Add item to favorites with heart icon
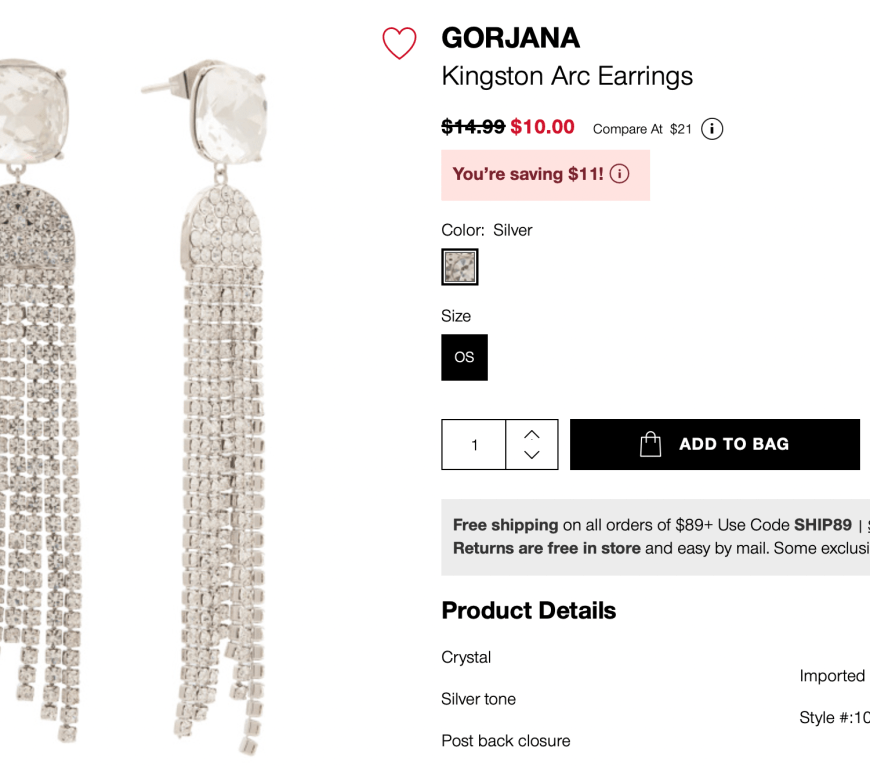The height and width of the screenshot is (773, 870). click(x=399, y=43)
